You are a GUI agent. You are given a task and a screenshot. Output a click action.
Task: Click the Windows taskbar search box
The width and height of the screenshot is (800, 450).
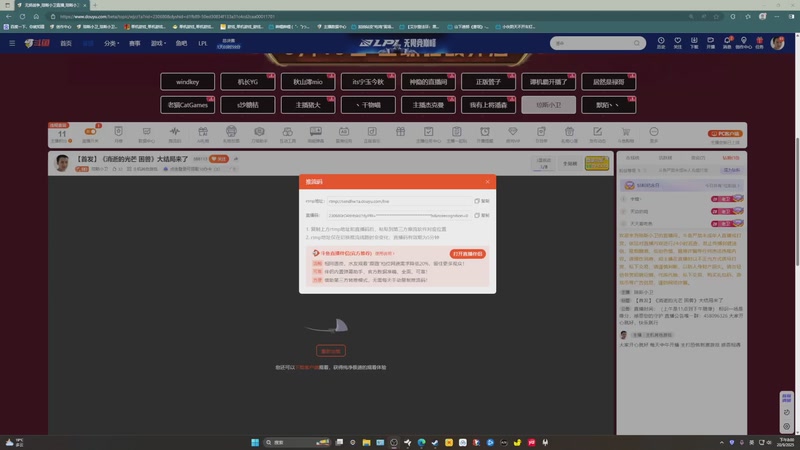coord(297,442)
